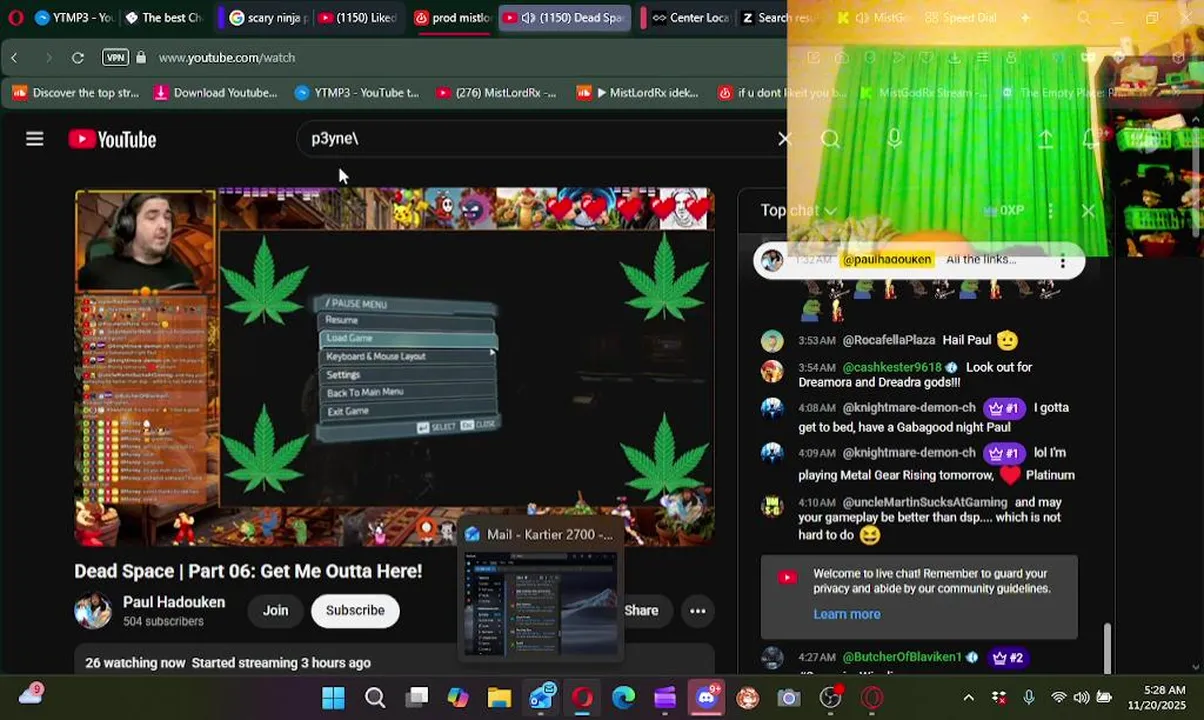Switch to the 'Center Loca' tab
1204x720 pixels.
pyautogui.click(x=688, y=18)
